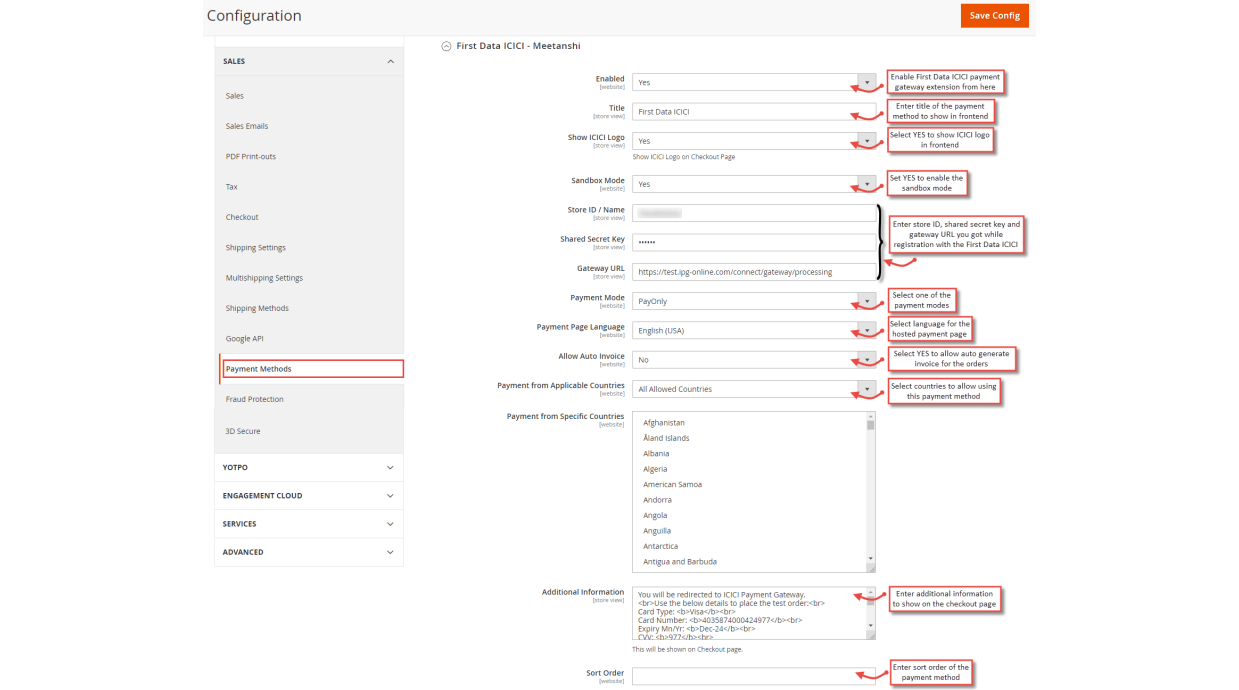Open Multishipping Settings in sidebar
Viewport: 1239px width, 690px height.
tap(264, 278)
